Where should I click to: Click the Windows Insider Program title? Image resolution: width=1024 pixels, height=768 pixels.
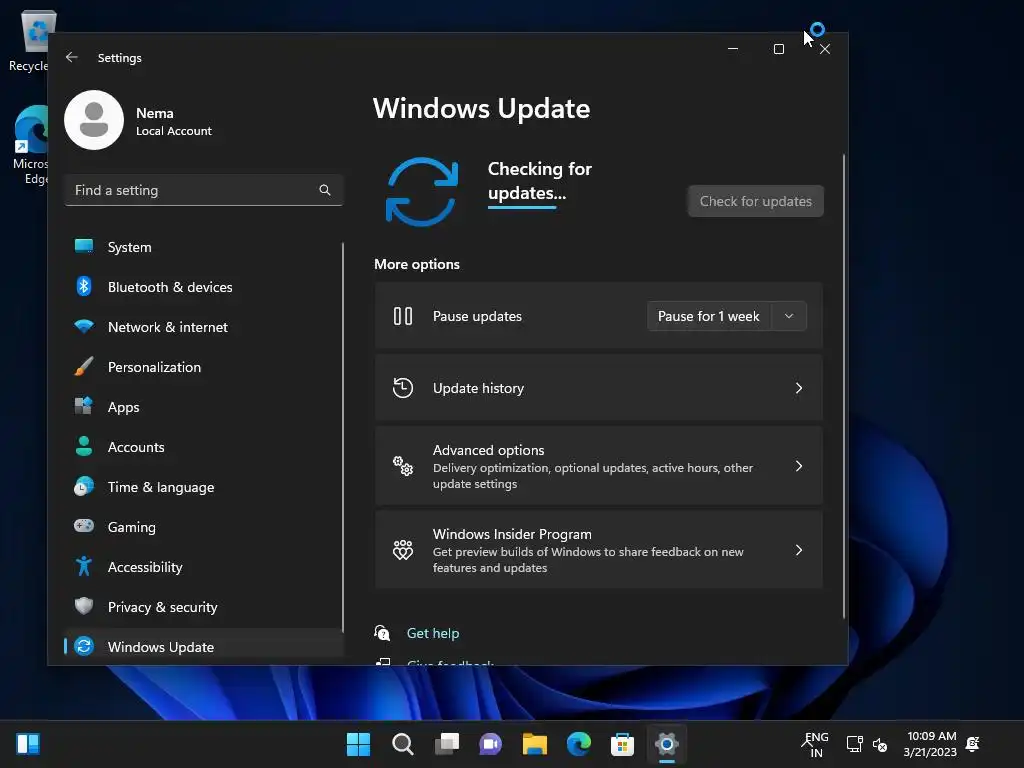pyautogui.click(x=512, y=534)
